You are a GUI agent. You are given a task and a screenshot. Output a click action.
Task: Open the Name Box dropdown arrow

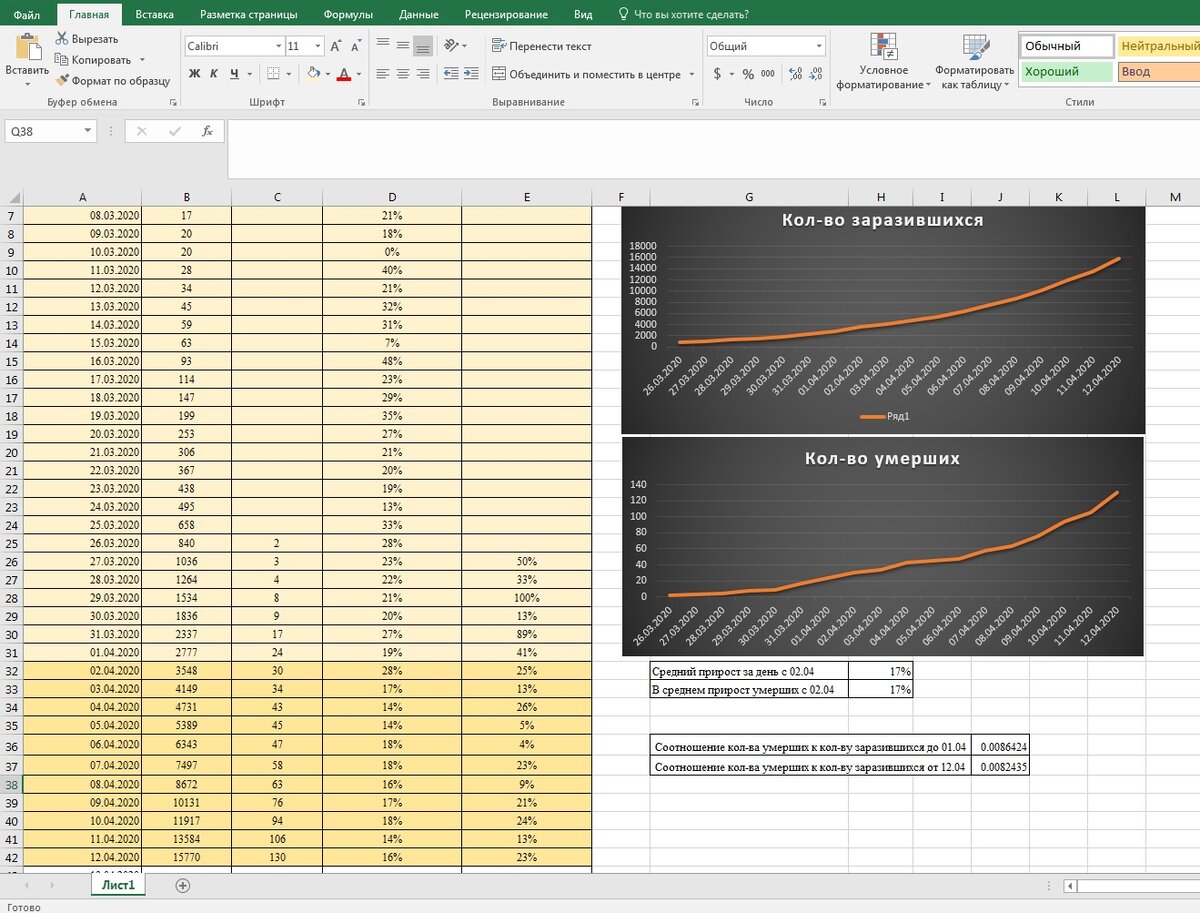coord(89,131)
